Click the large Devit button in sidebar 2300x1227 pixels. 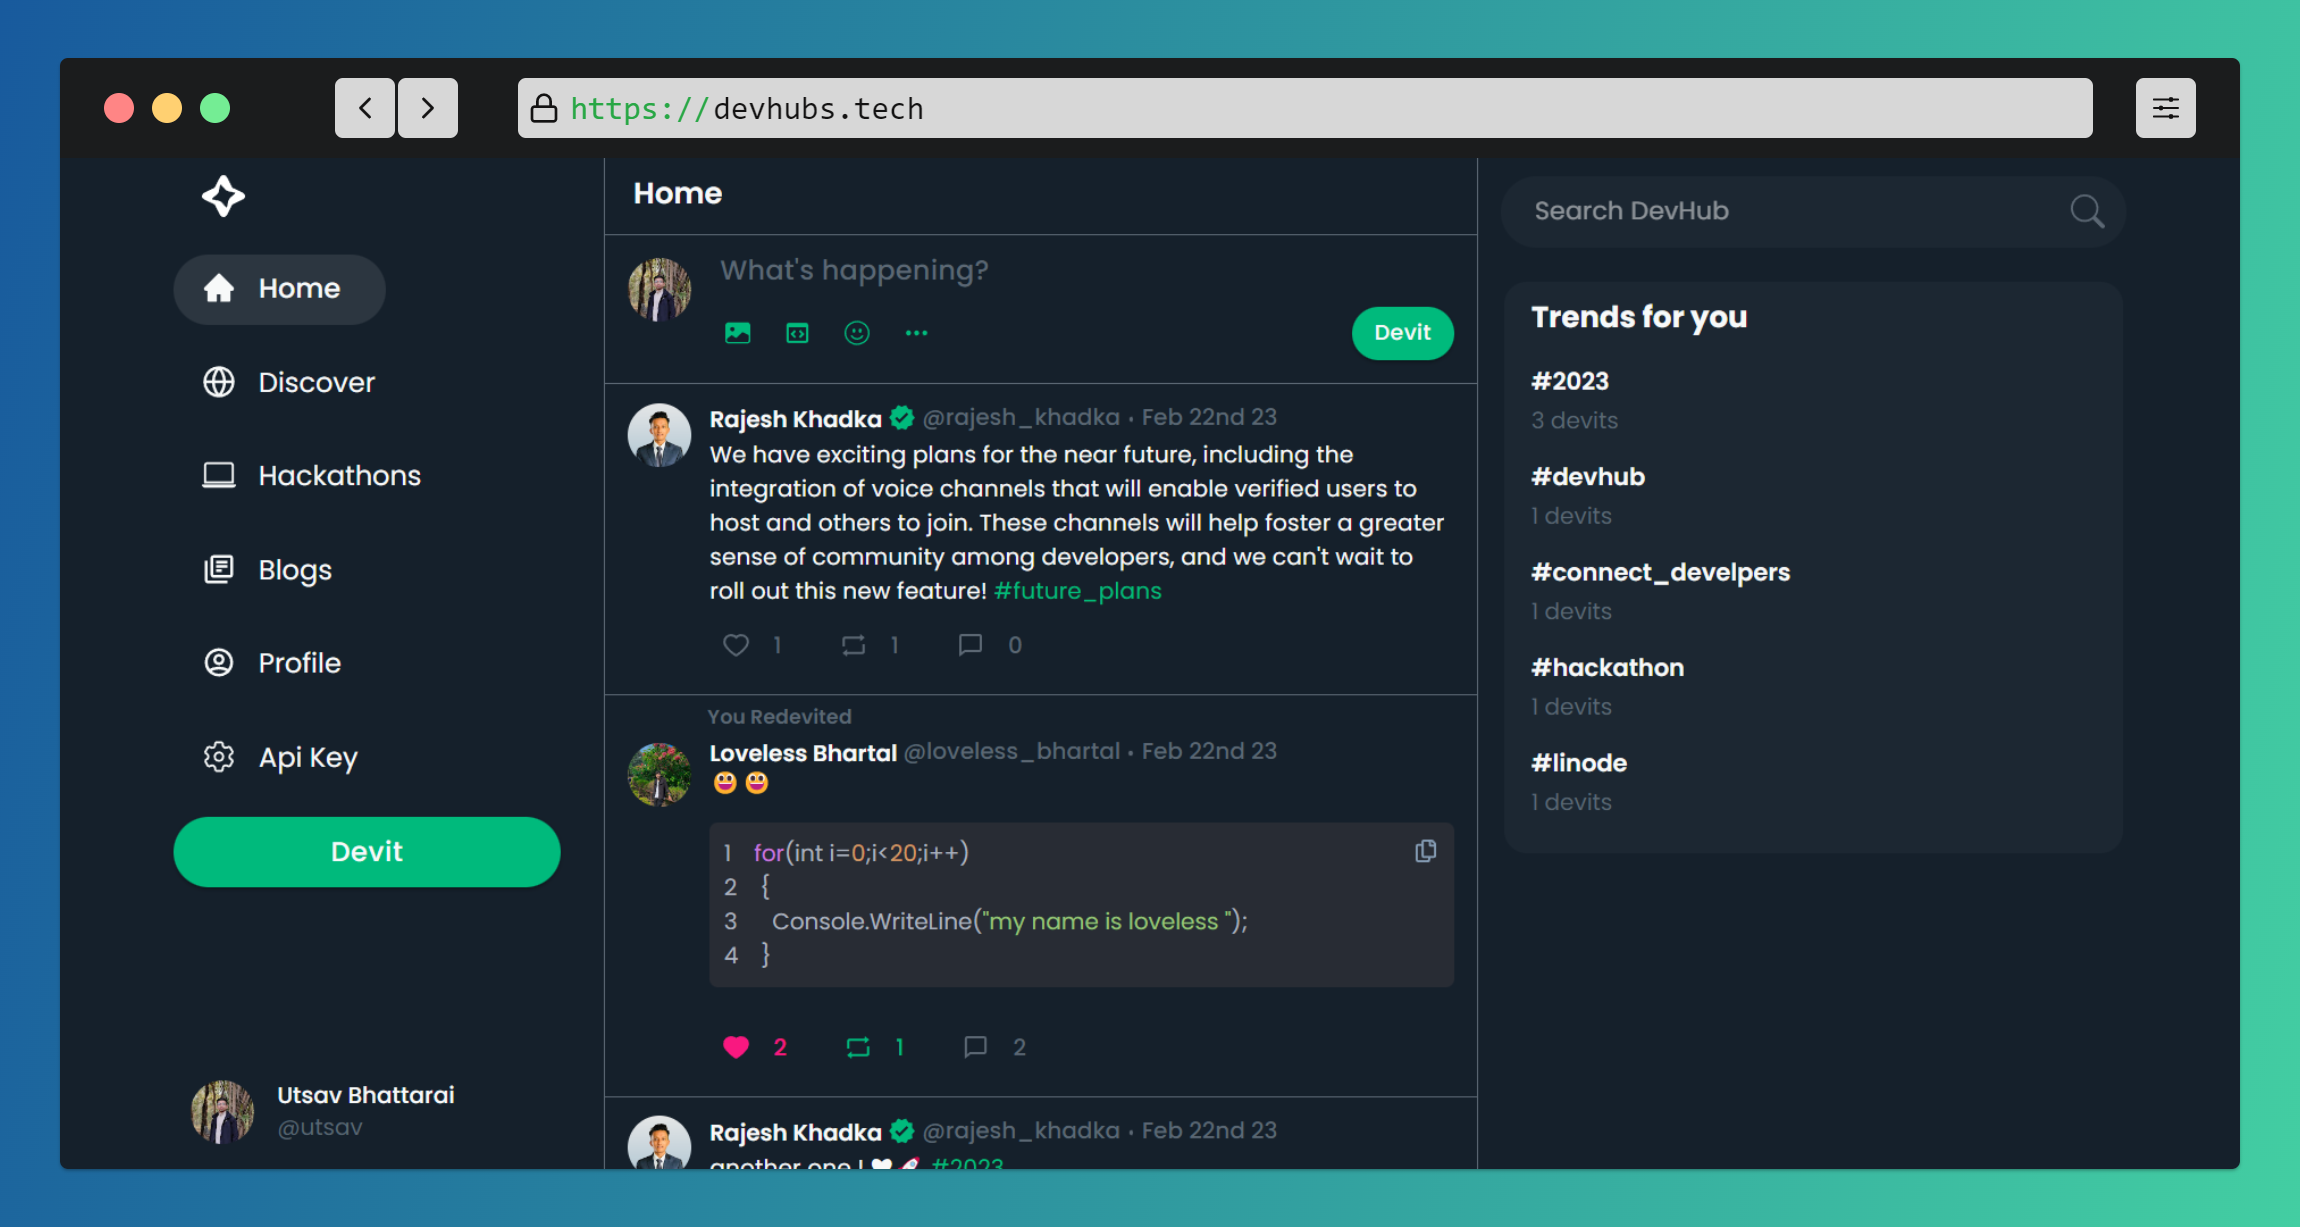coord(367,852)
